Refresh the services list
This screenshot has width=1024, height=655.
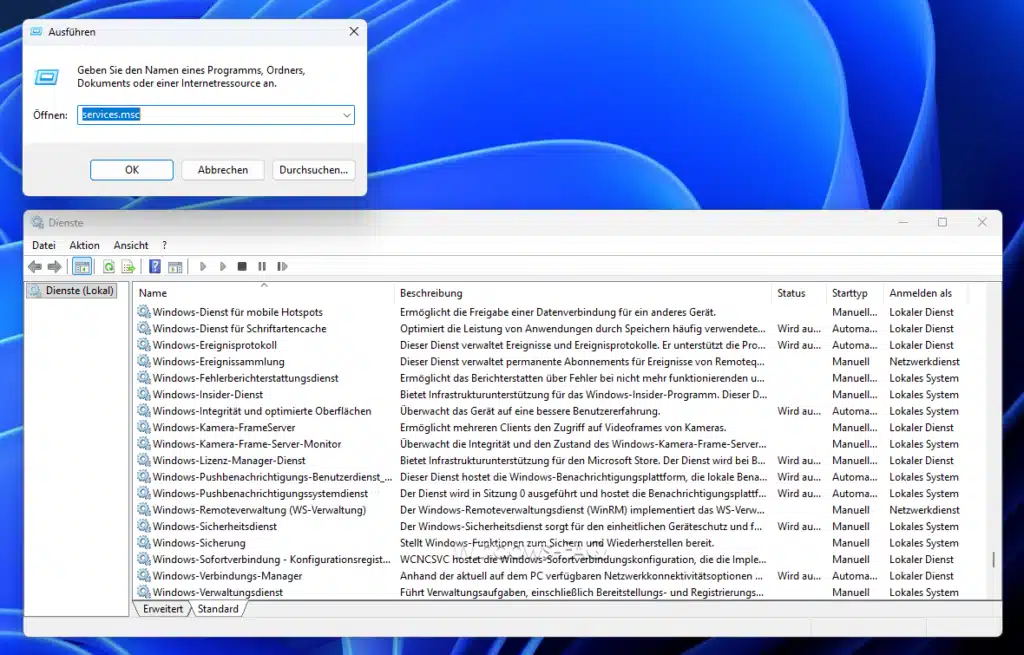click(x=108, y=266)
